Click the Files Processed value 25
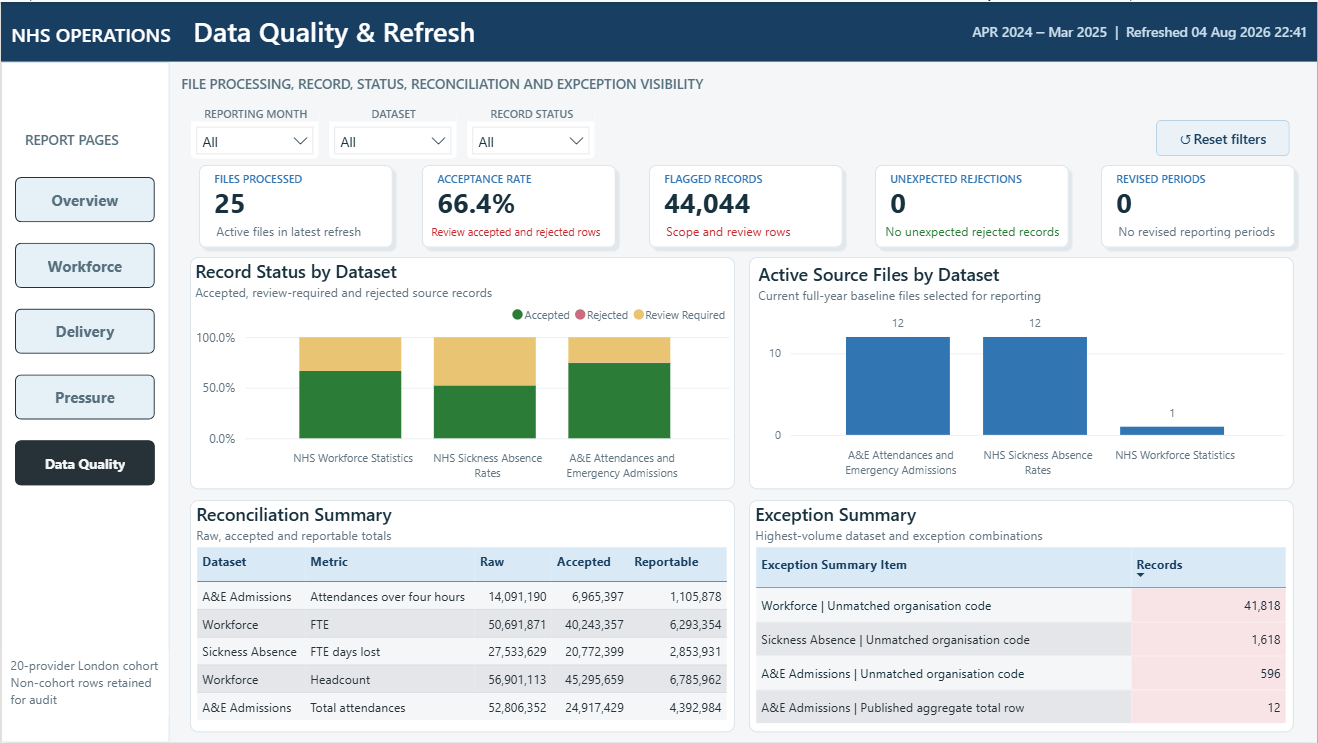The image size is (1318, 743). tap(230, 204)
